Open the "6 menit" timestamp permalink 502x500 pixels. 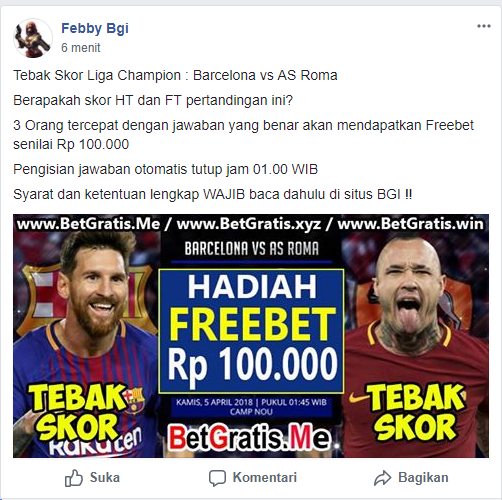click(80, 48)
